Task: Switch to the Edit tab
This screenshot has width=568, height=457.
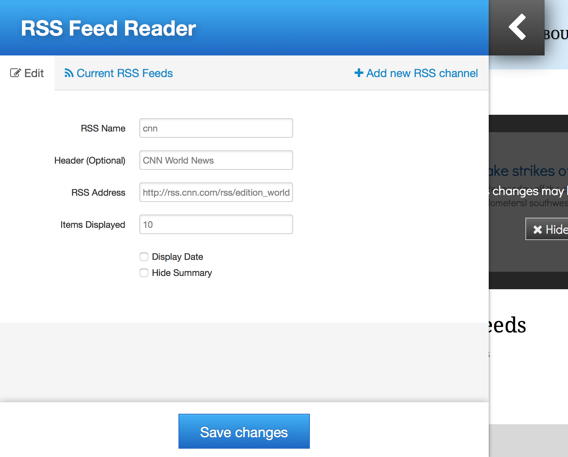Action: click(27, 73)
